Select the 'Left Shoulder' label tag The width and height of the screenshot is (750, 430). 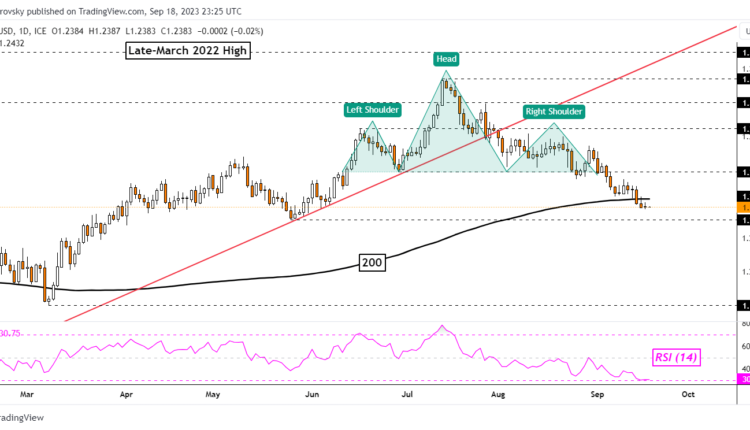coord(372,109)
